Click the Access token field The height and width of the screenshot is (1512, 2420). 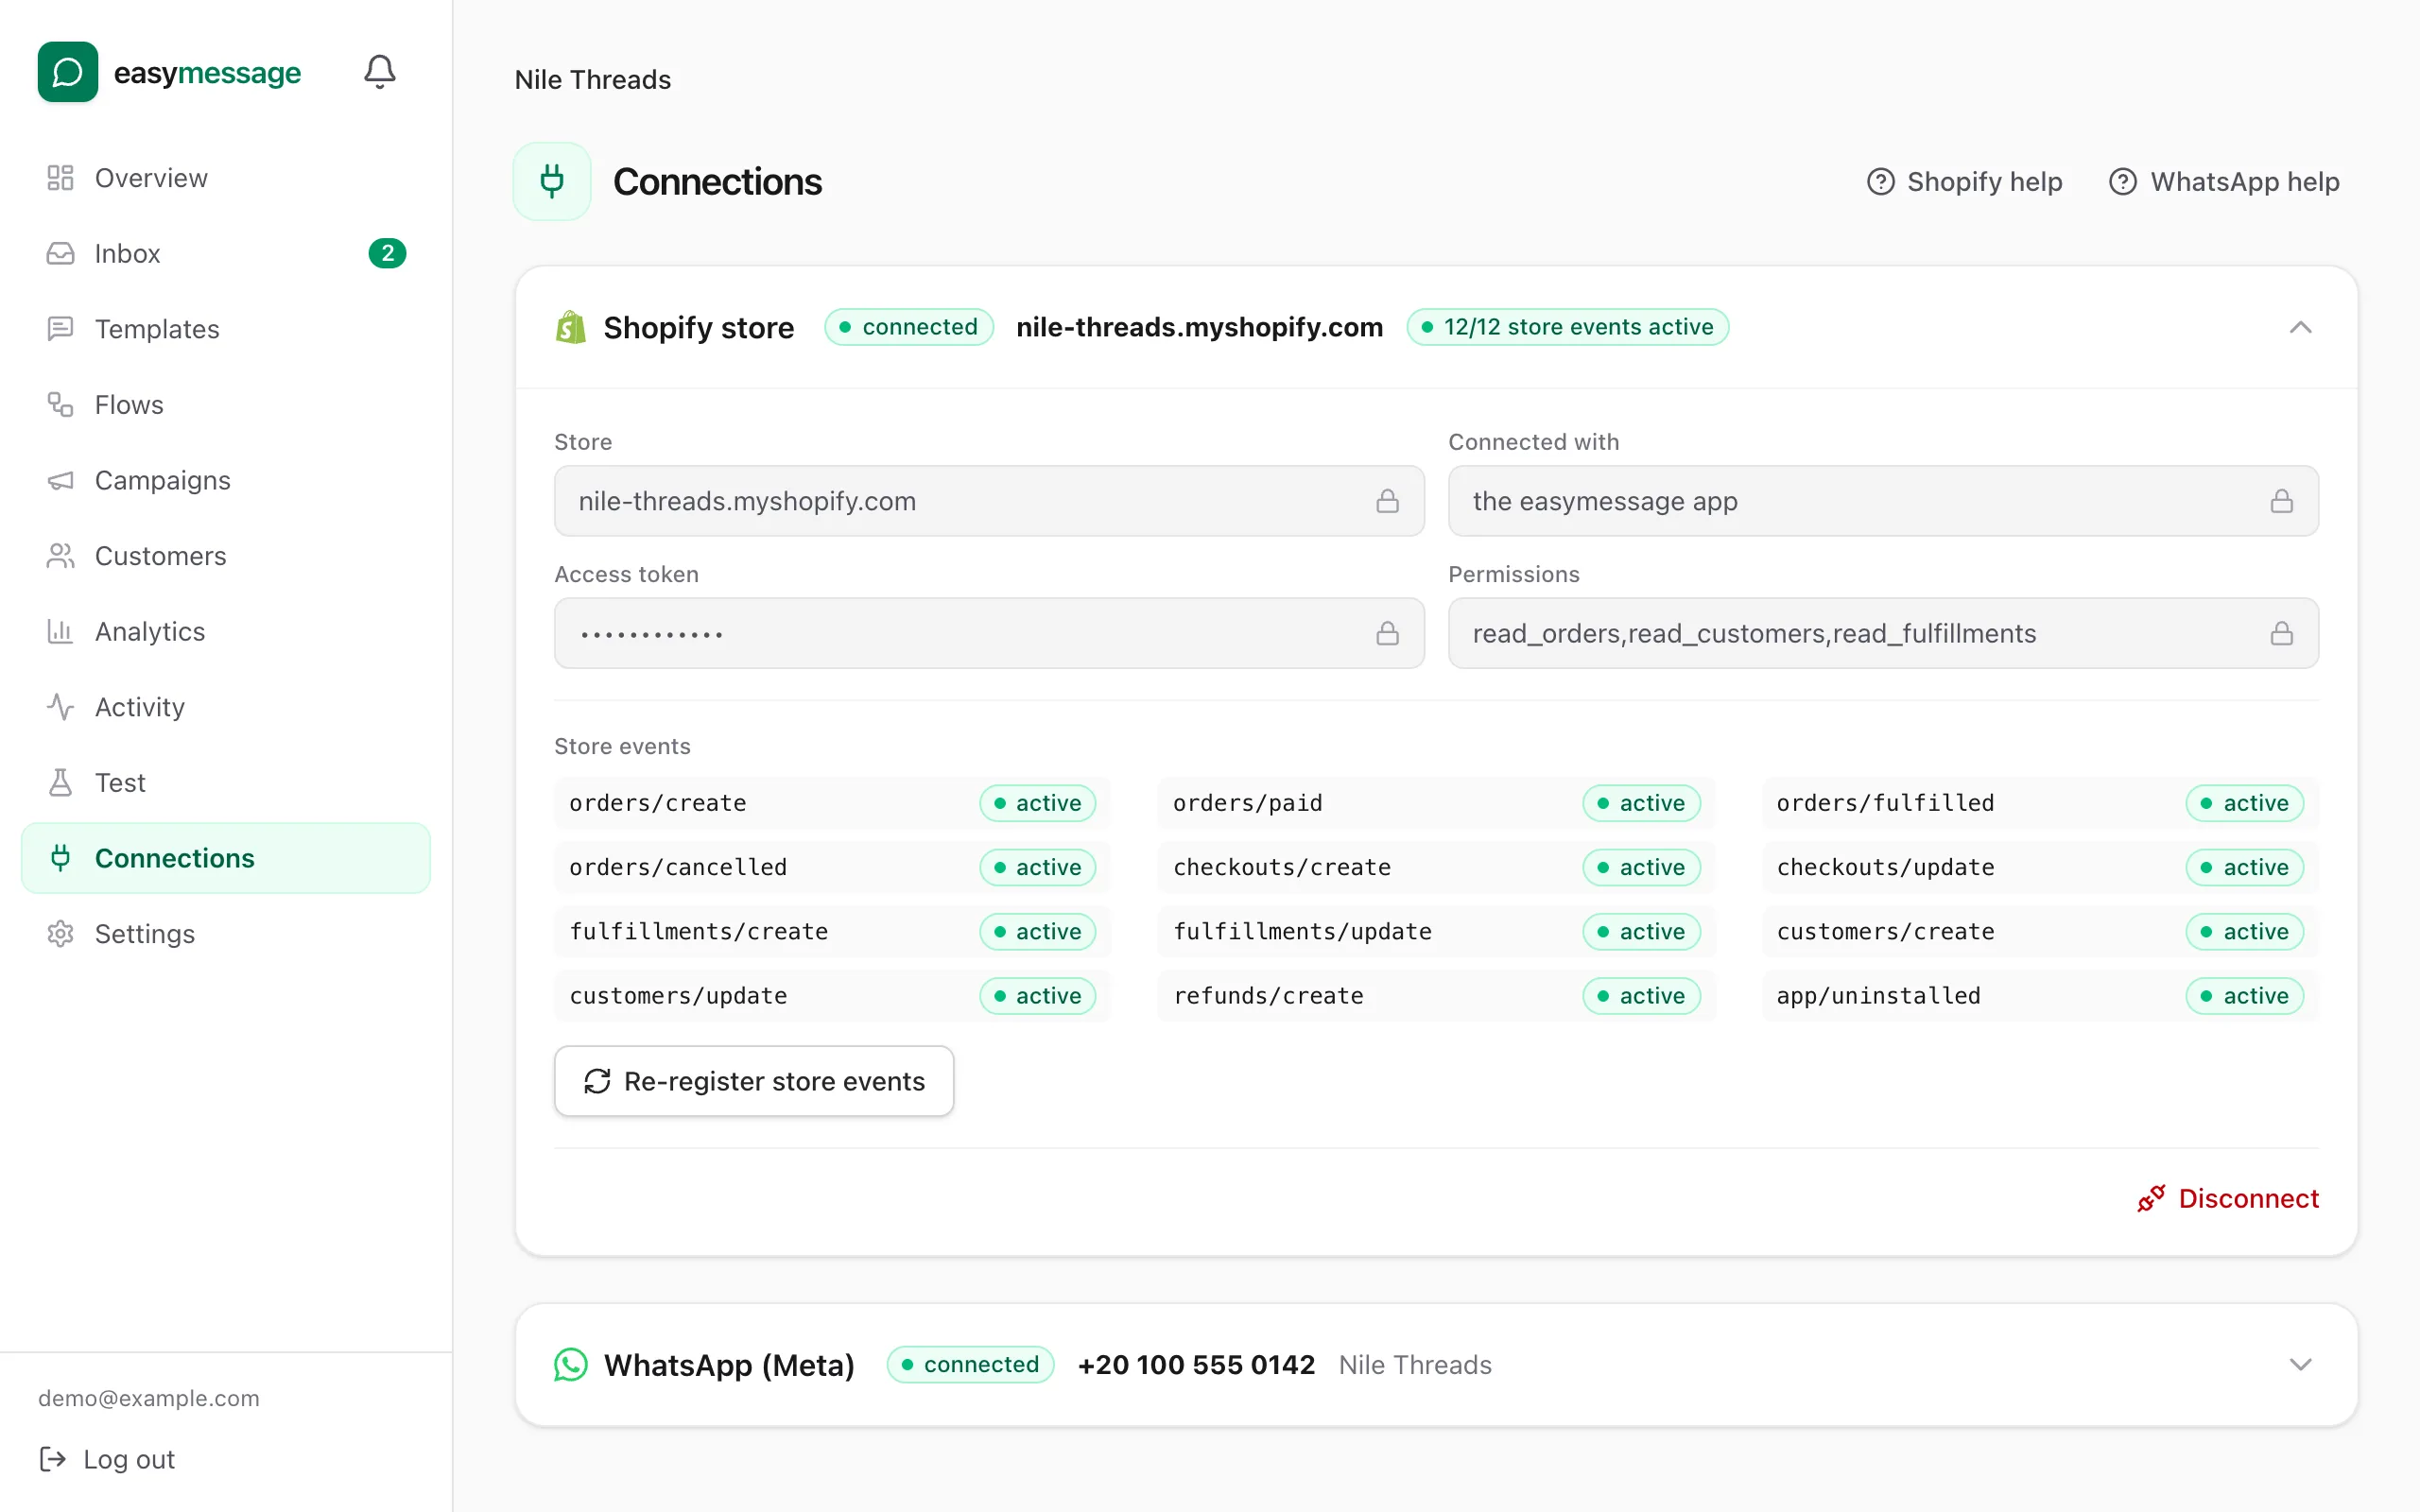click(989, 633)
